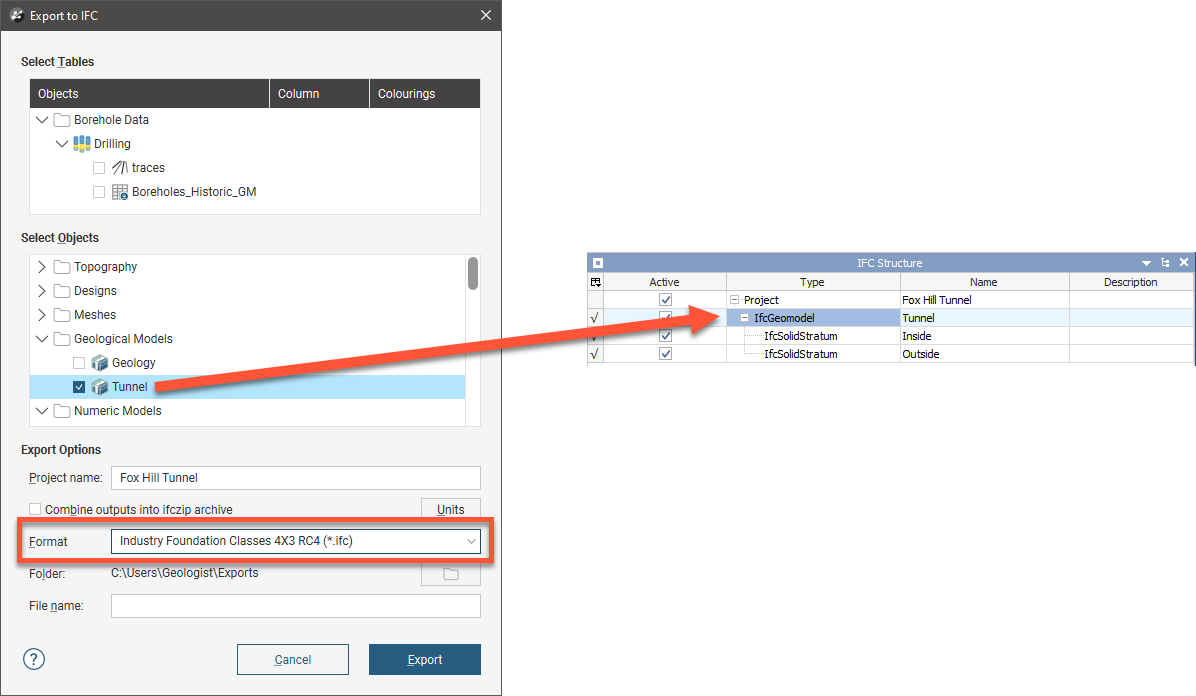Enable Combine outputs into ifczip archive

point(35,509)
